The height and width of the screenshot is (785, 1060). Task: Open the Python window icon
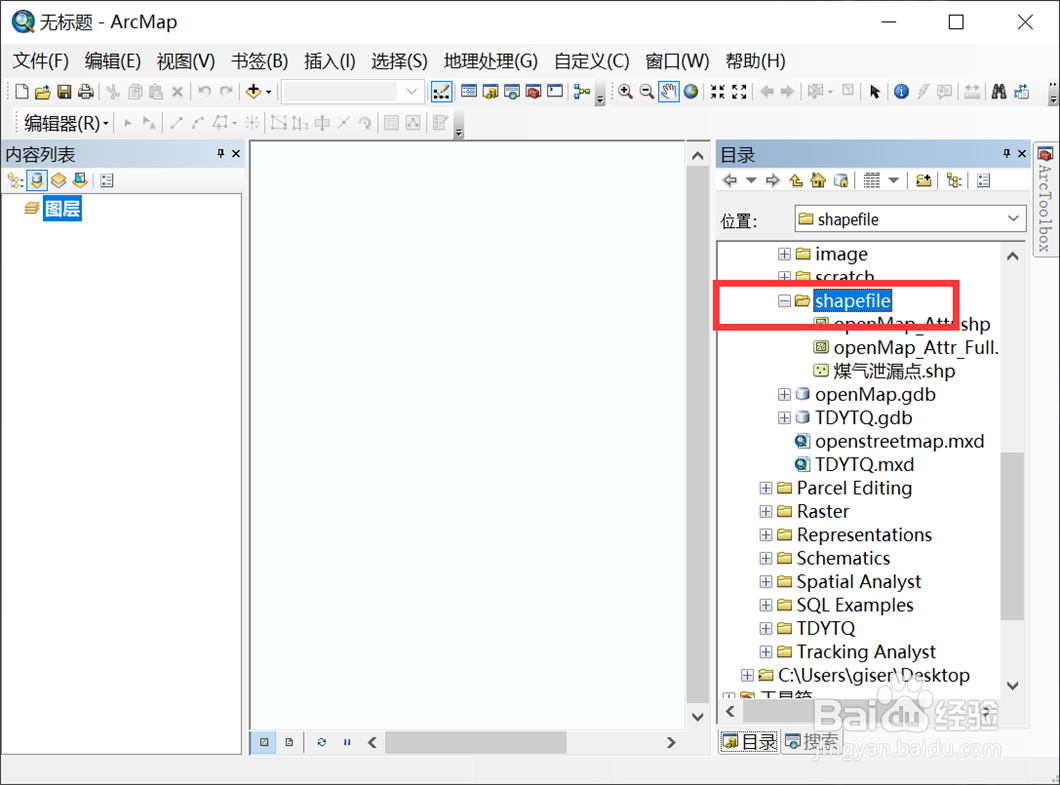coord(555,91)
